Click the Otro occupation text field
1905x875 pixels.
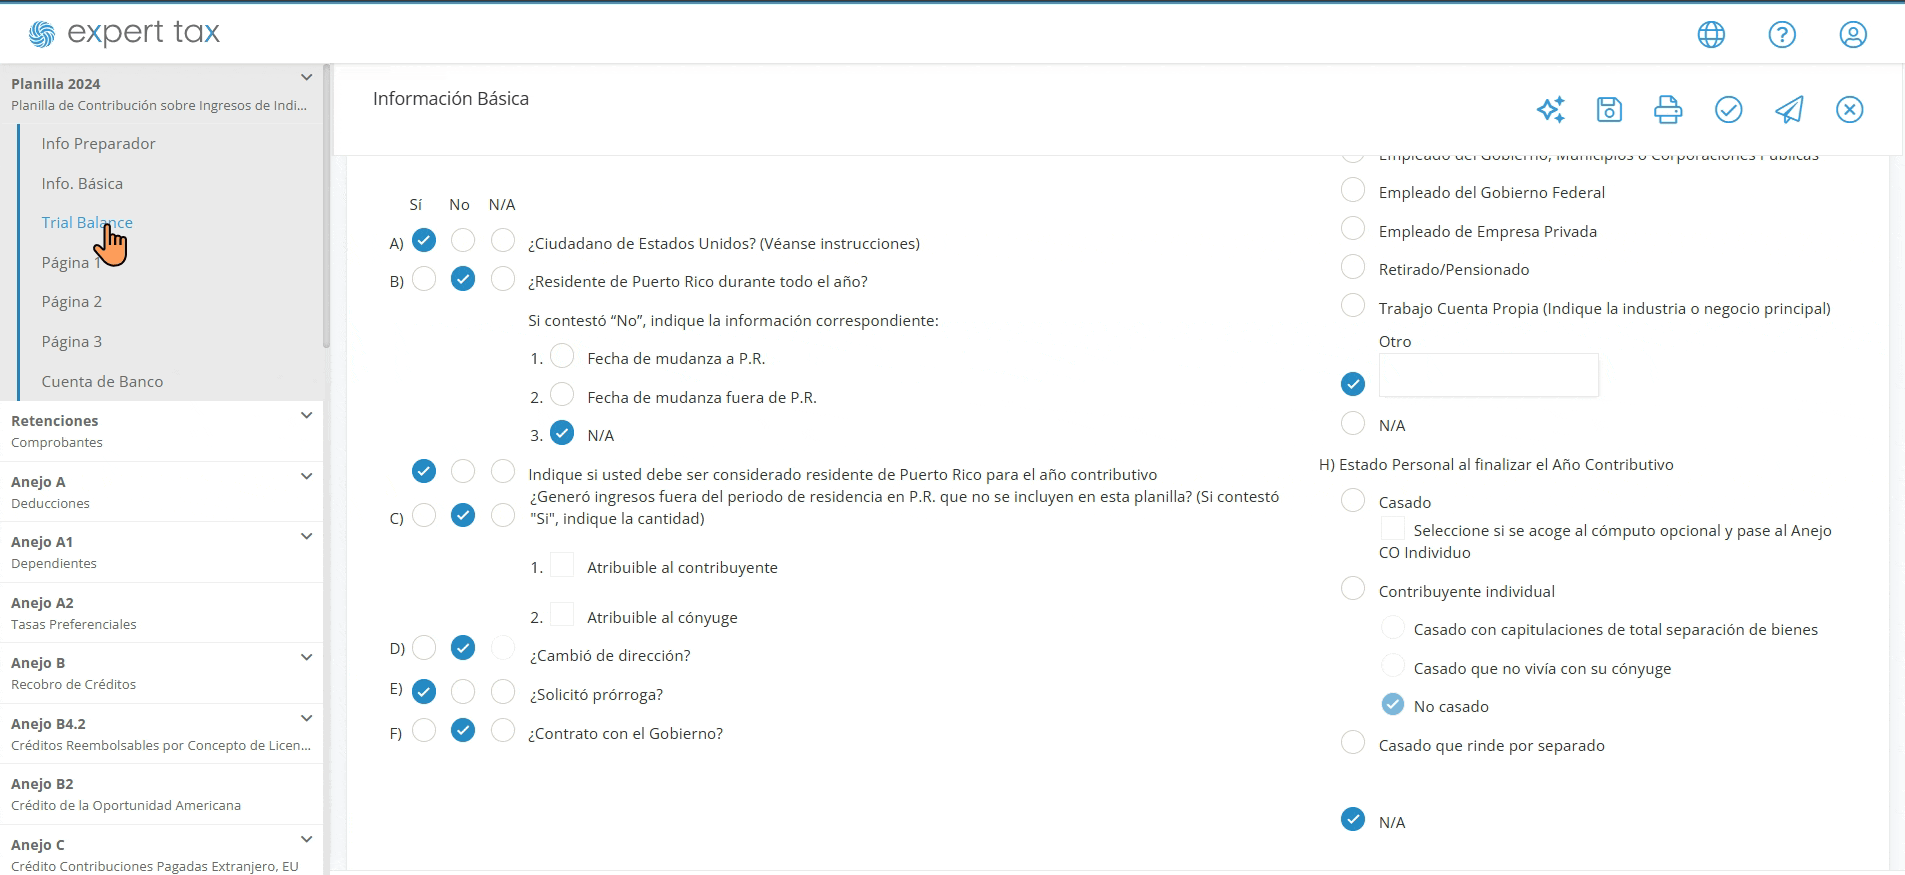pos(1488,375)
